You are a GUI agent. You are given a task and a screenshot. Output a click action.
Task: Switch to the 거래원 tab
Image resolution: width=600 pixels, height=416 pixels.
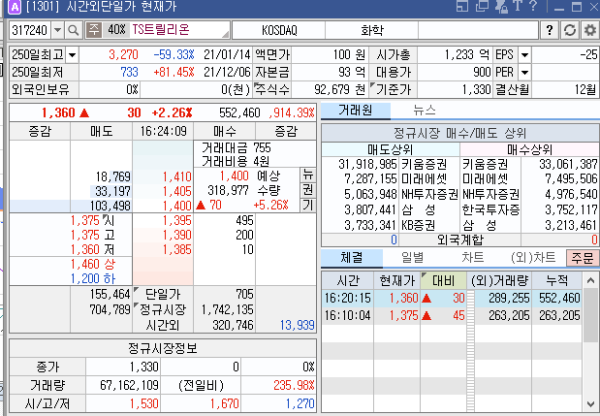click(355, 111)
